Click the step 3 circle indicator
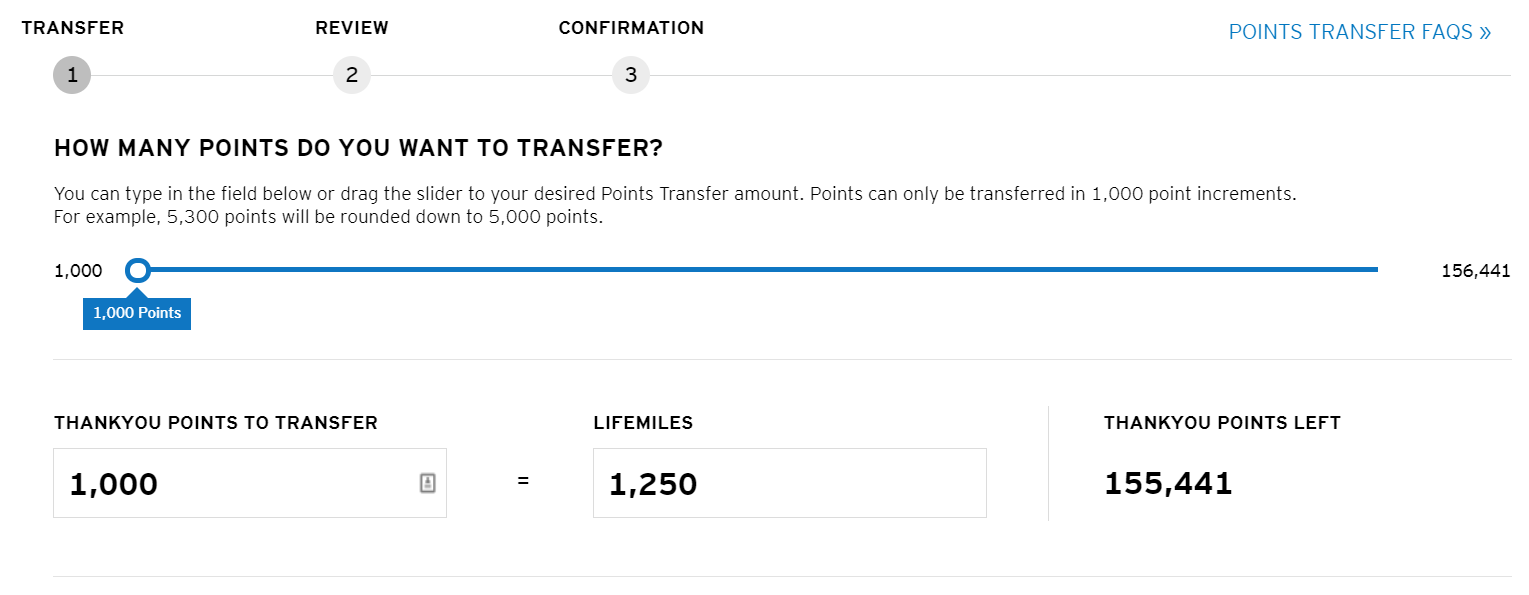 coord(631,75)
